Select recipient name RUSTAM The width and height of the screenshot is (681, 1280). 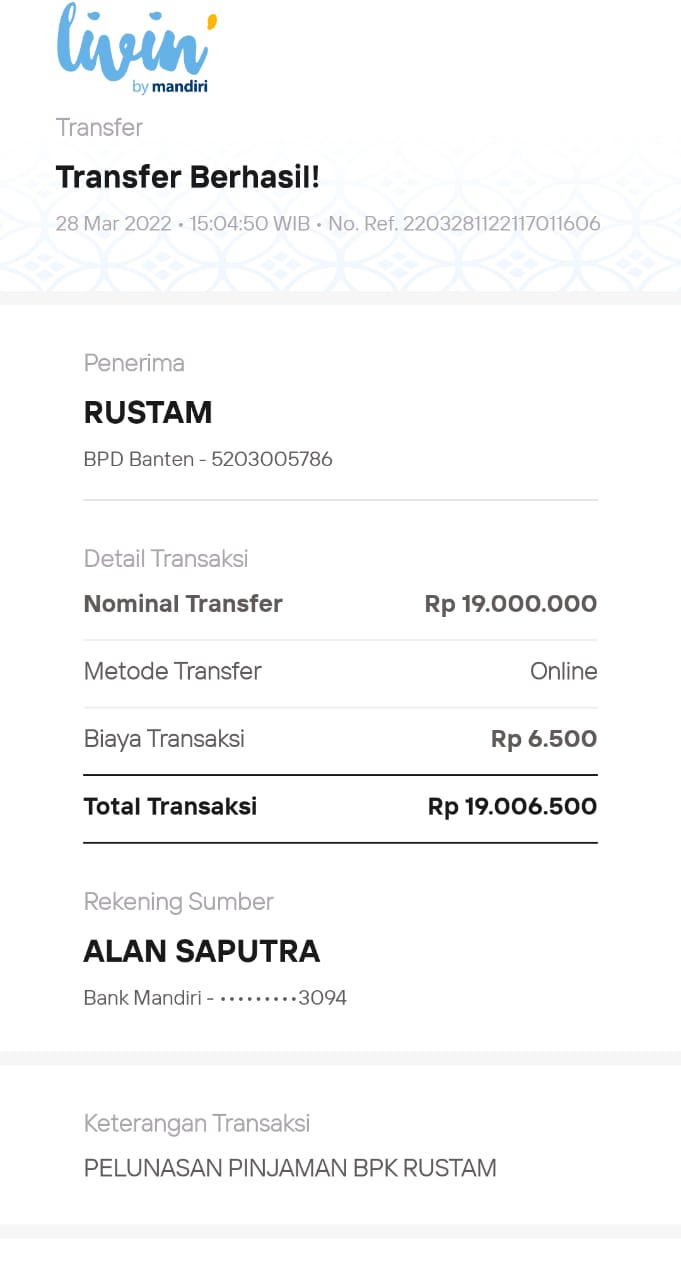(x=148, y=412)
